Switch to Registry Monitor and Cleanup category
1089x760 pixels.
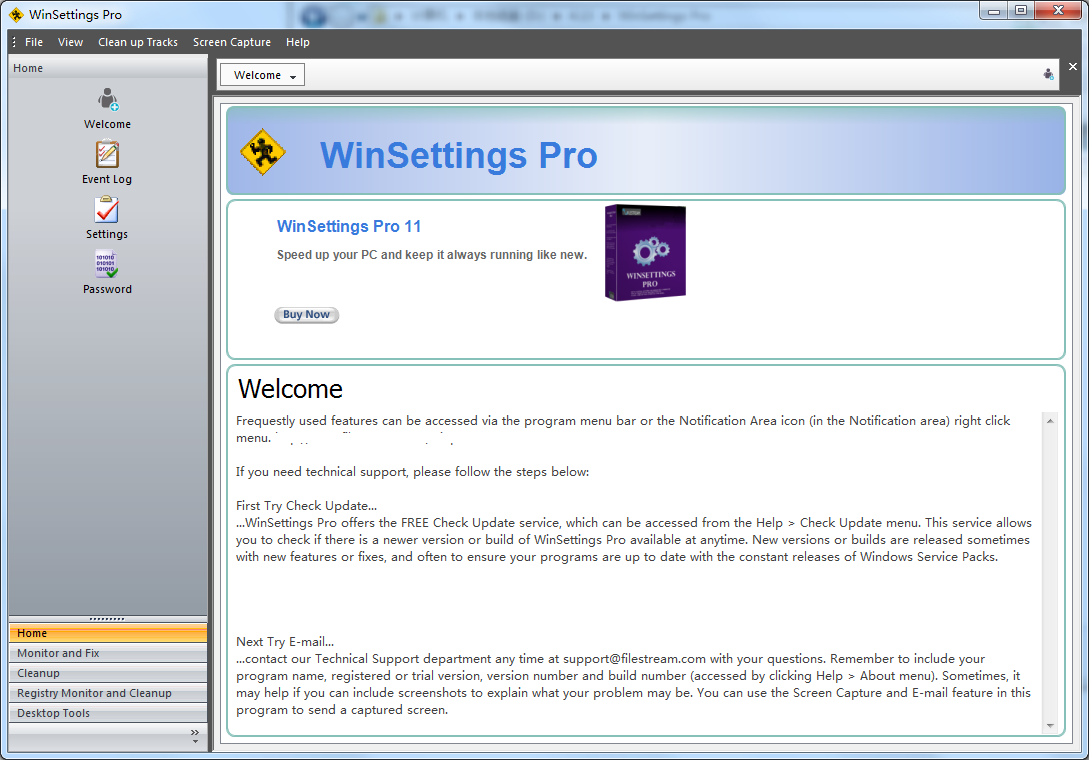[108, 693]
